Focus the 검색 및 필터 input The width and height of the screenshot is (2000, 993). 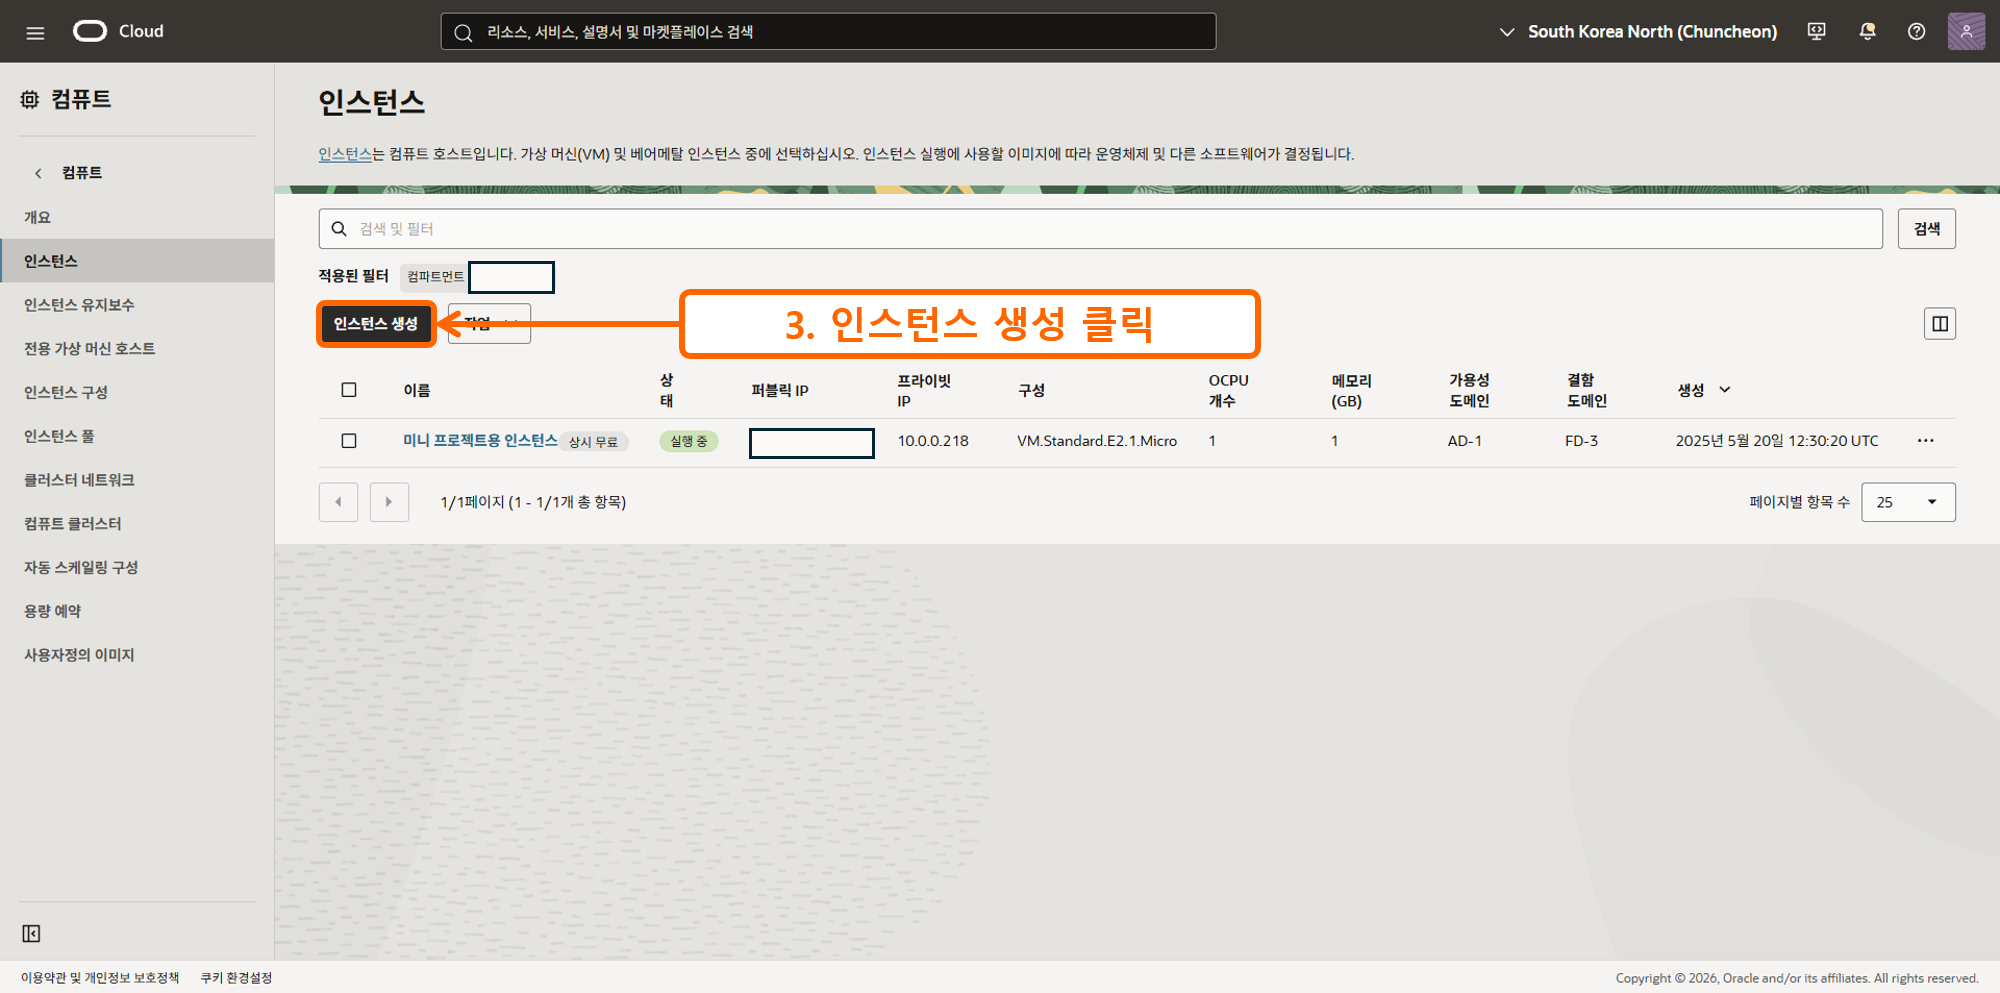[1100, 229]
